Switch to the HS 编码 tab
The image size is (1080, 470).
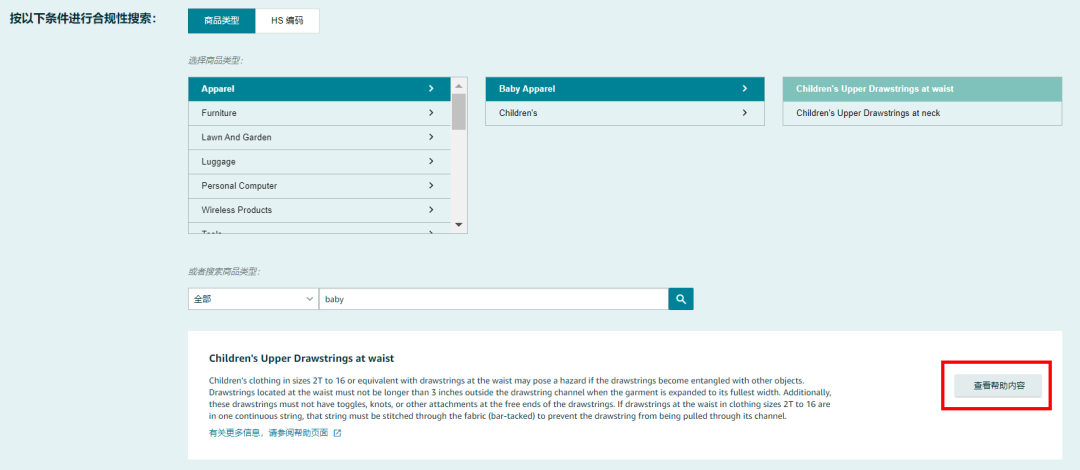coord(287,21)
